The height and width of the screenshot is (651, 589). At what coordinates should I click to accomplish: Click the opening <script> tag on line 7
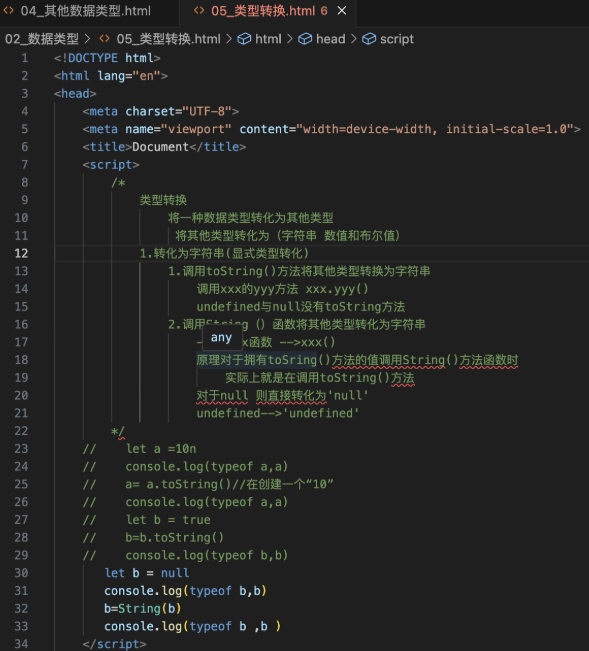[x=111, y=165]
